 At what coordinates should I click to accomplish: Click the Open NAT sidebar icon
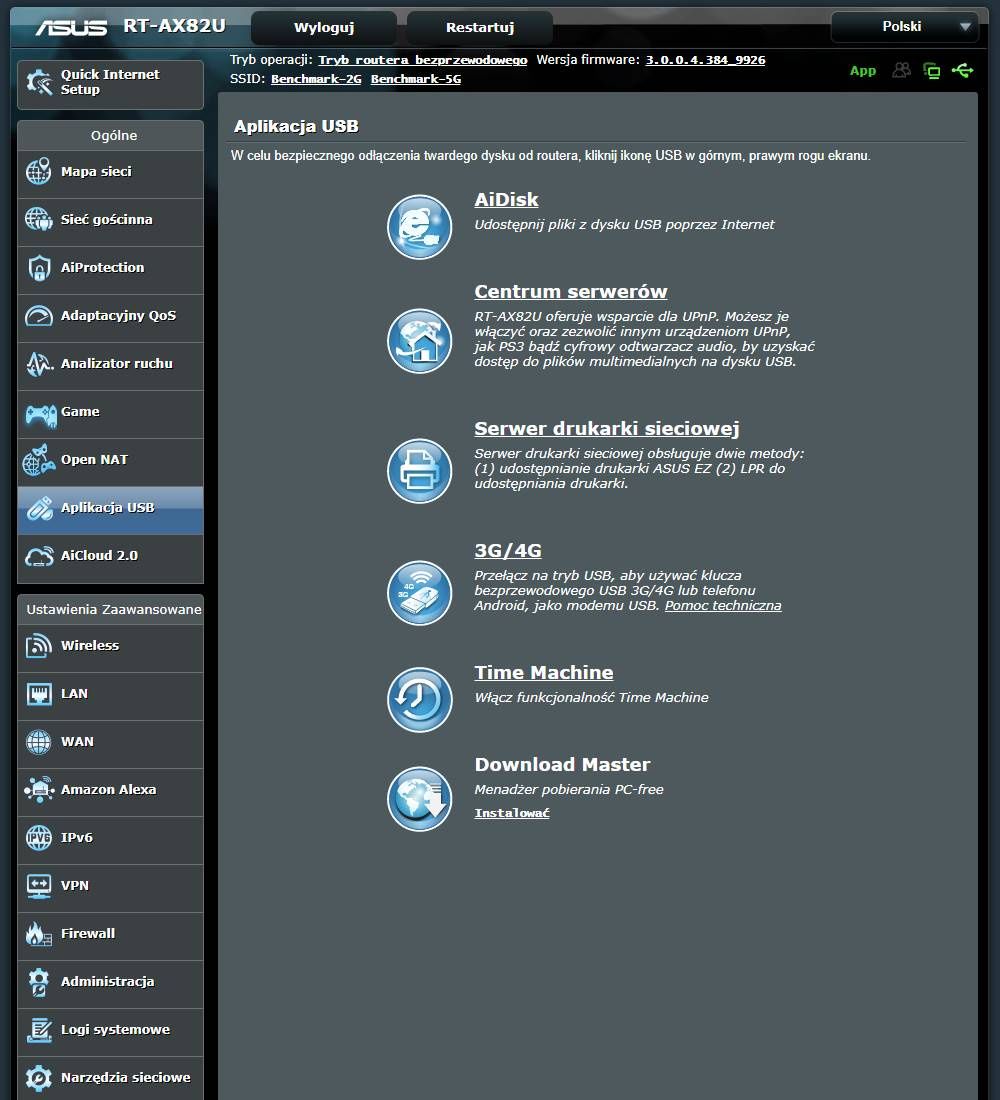pyautogui.click(x=39, y=460)
